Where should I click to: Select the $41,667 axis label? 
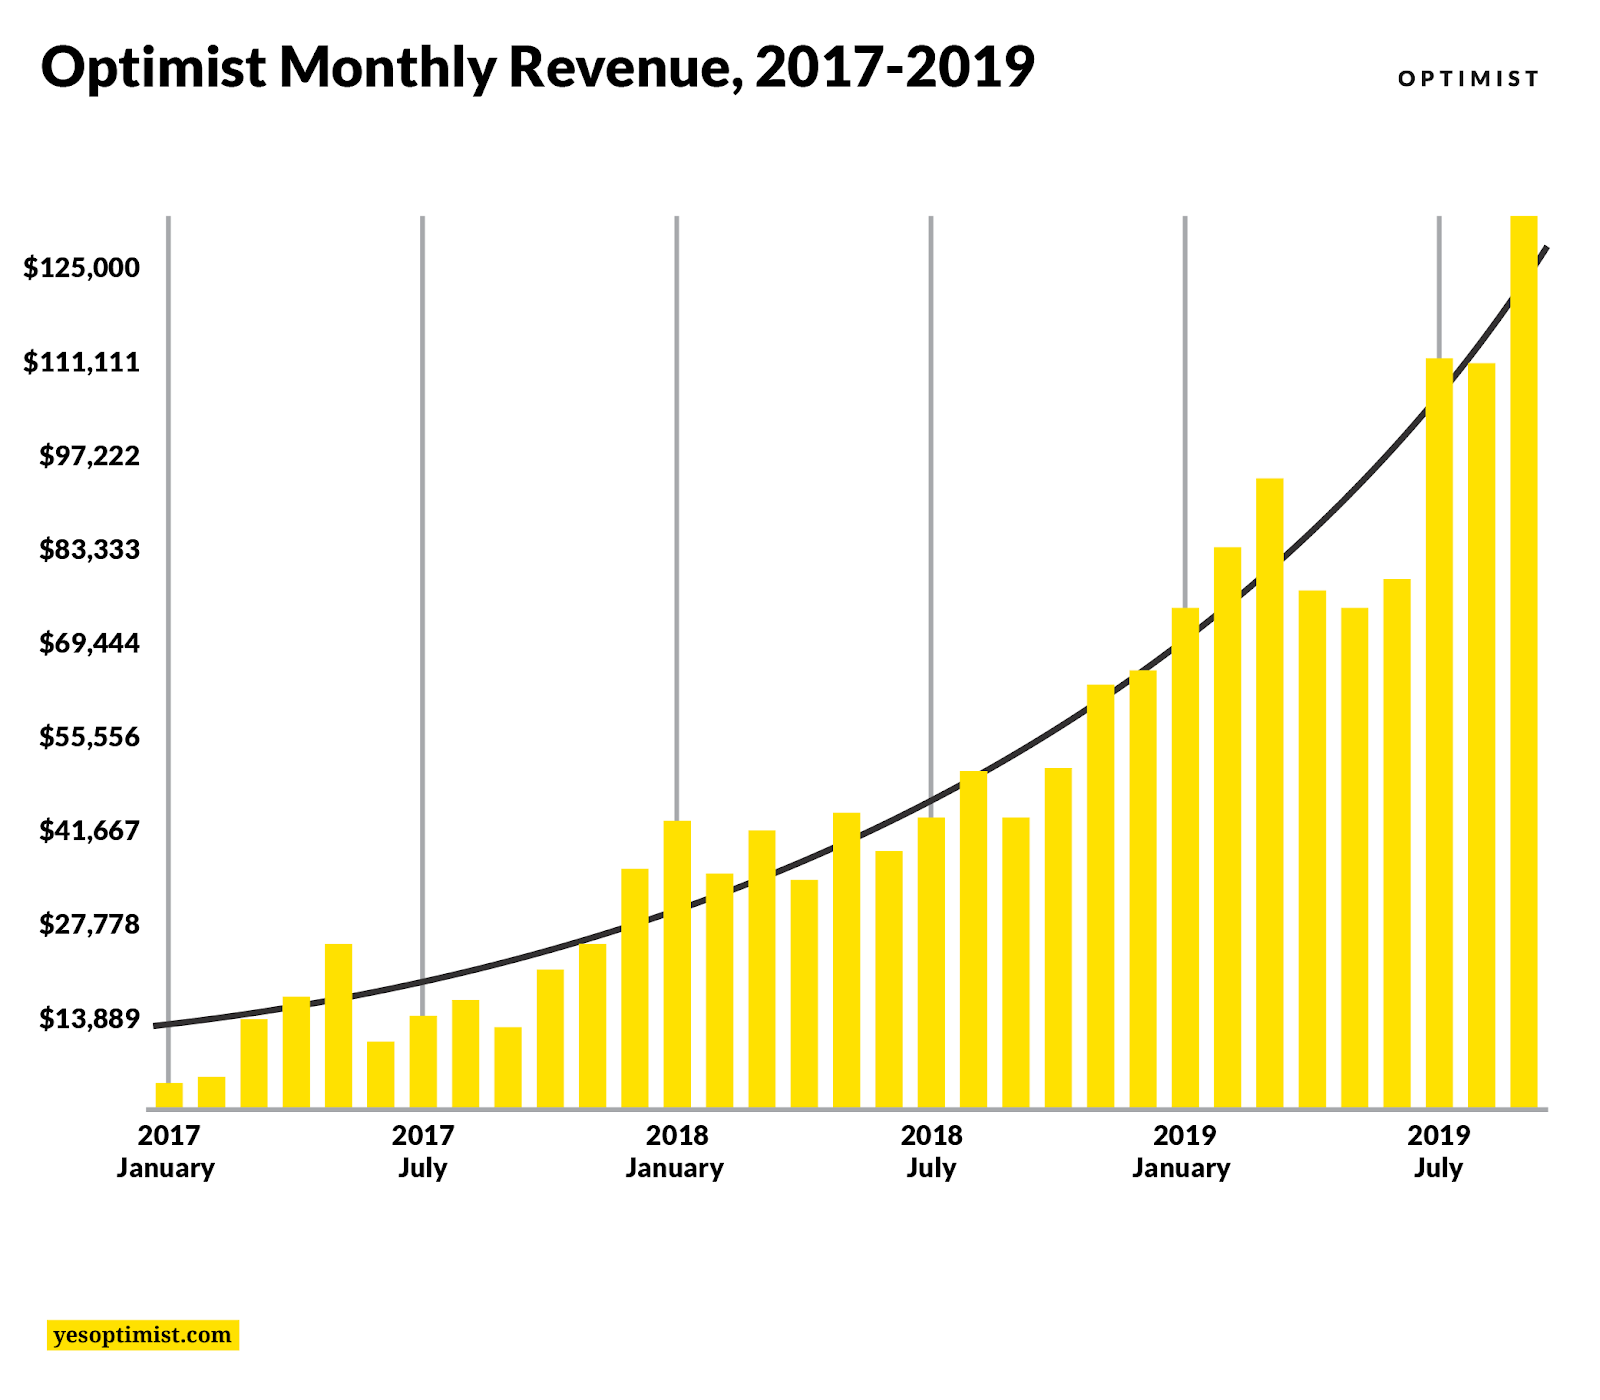(x=89, y=831)
